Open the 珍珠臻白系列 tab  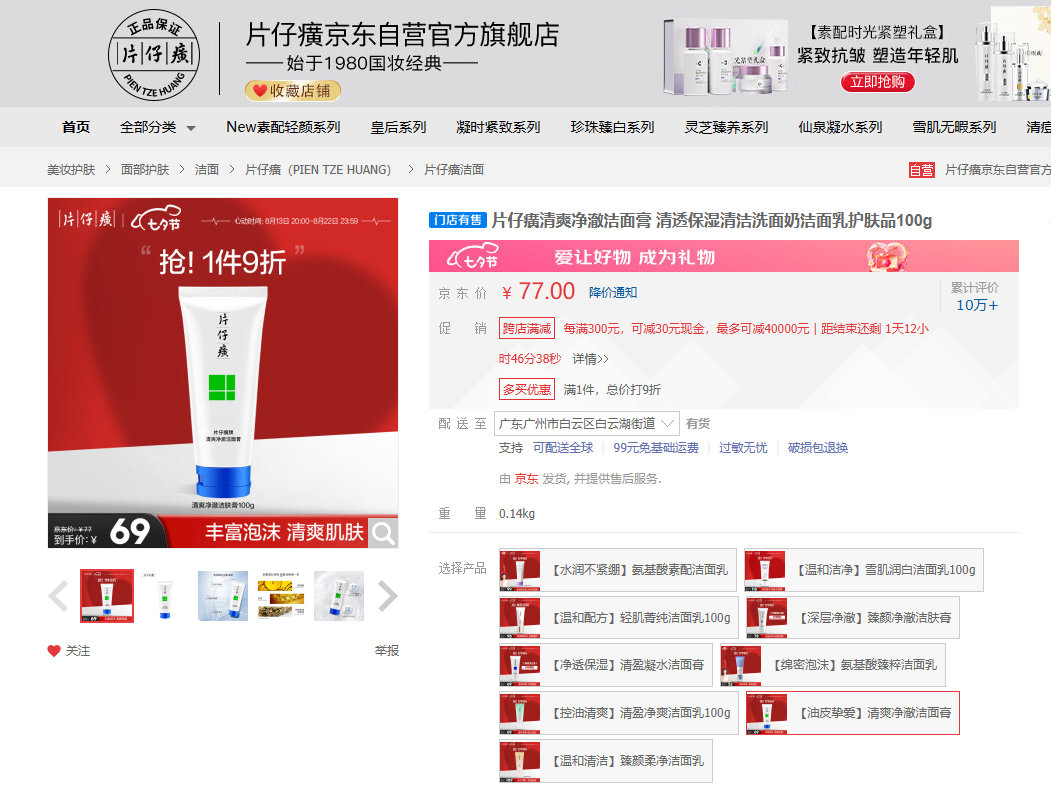point(612,127)
